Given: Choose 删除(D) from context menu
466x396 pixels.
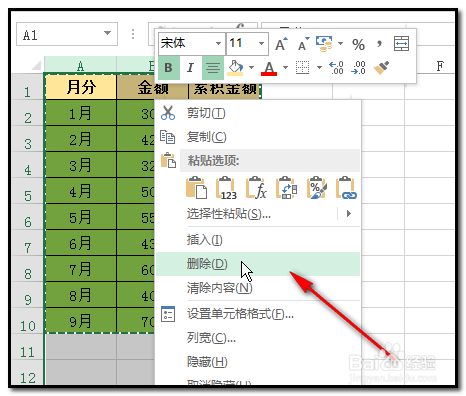Looking at the screenshot, I should pos(258,264).
